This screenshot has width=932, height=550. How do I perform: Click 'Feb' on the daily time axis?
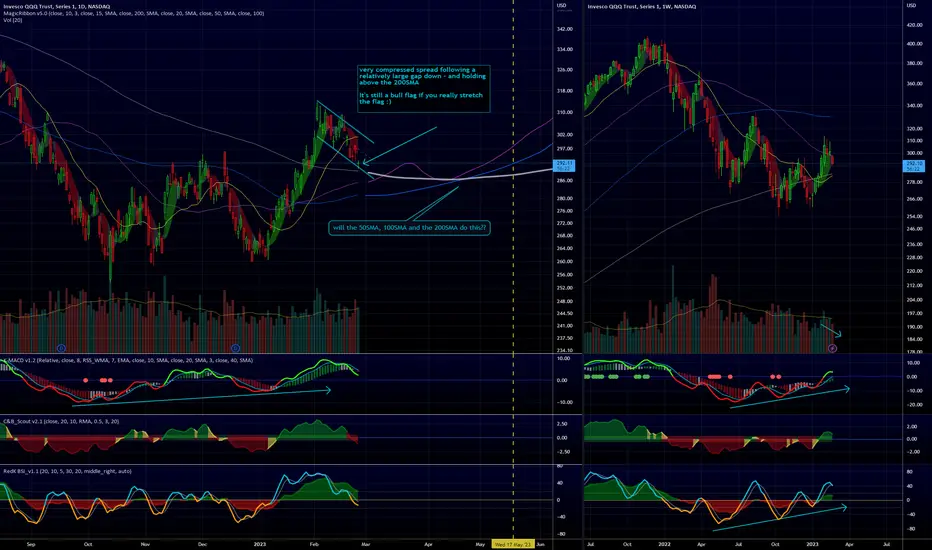point(314,544)
